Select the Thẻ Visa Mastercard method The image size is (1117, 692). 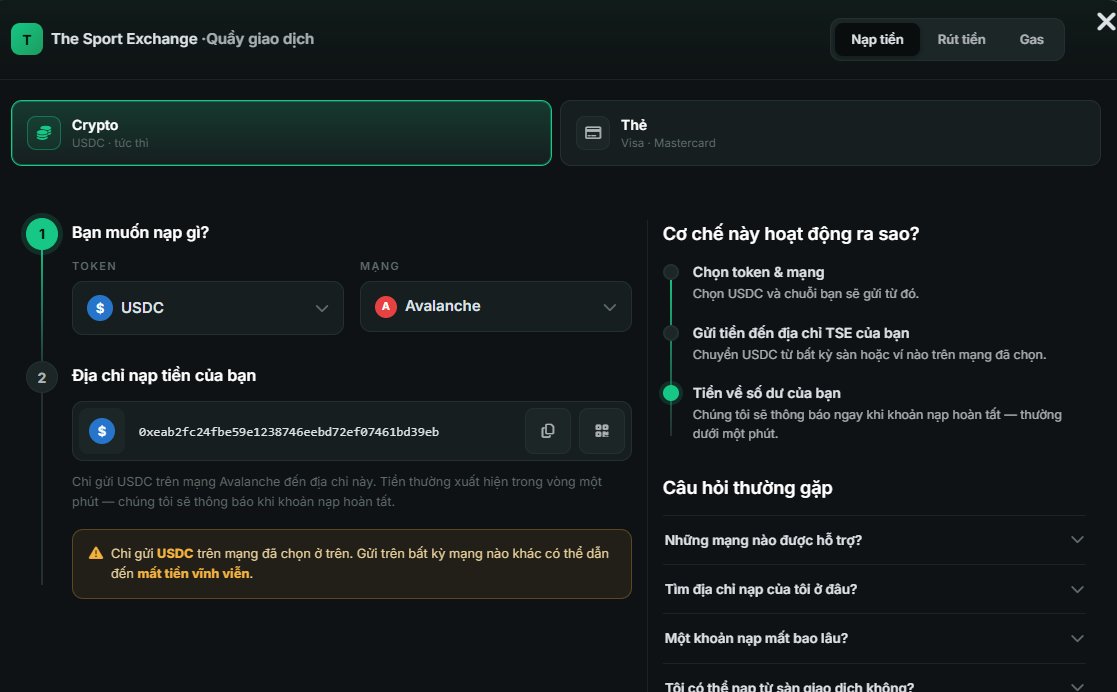click(830, 133)
